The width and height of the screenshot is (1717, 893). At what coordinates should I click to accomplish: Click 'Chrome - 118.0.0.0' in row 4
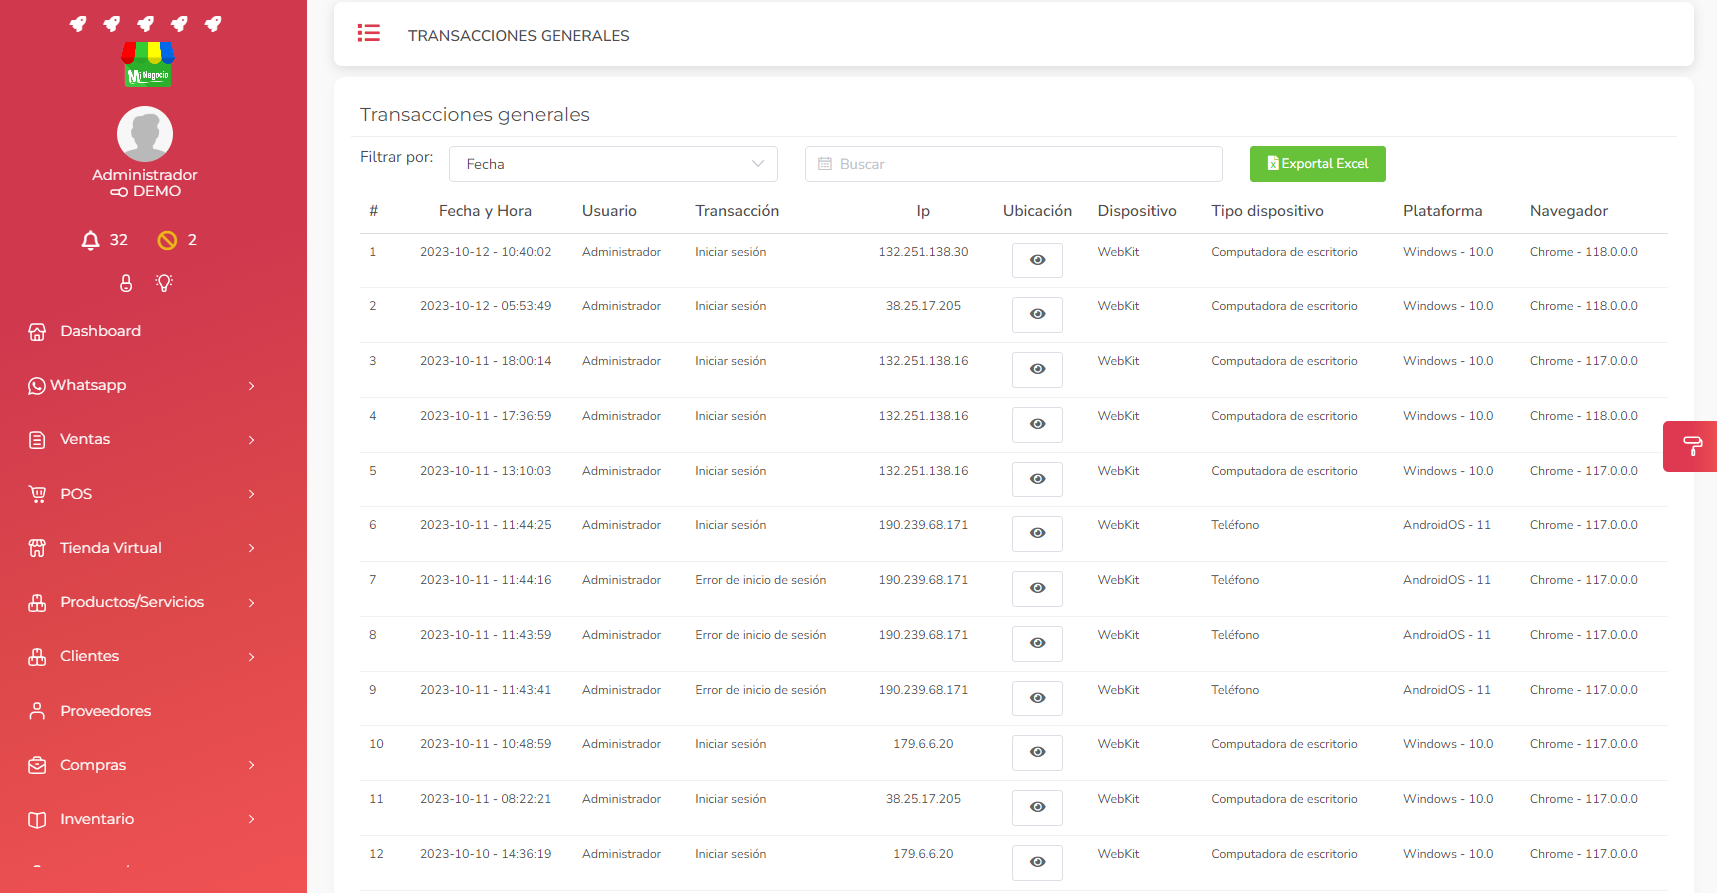point(1583,416)
